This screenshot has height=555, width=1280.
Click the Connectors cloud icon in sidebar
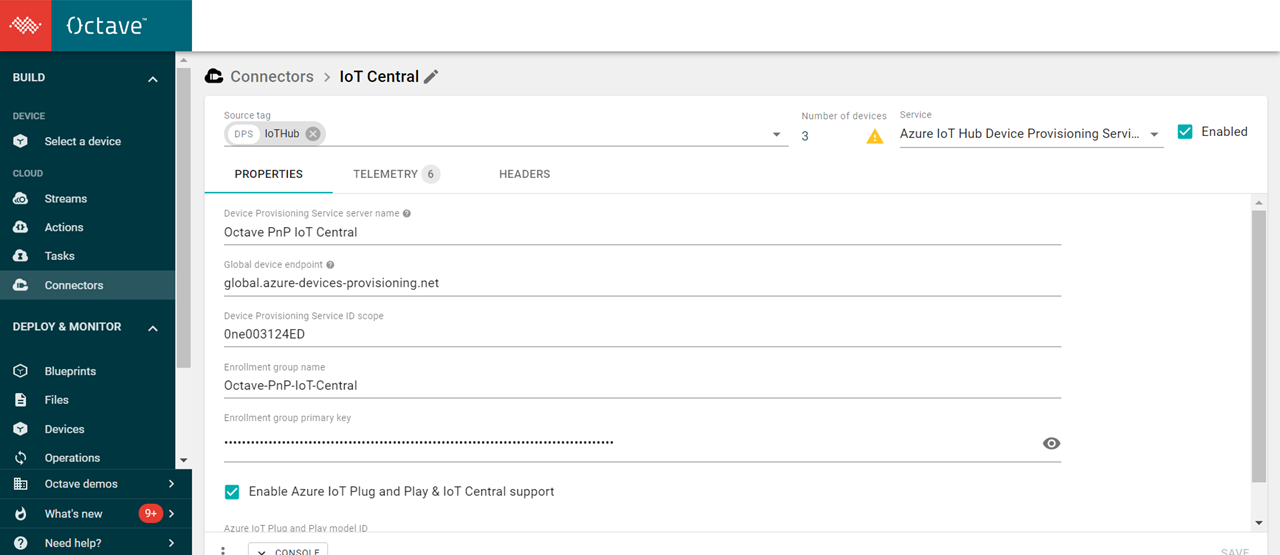(20, 285)
